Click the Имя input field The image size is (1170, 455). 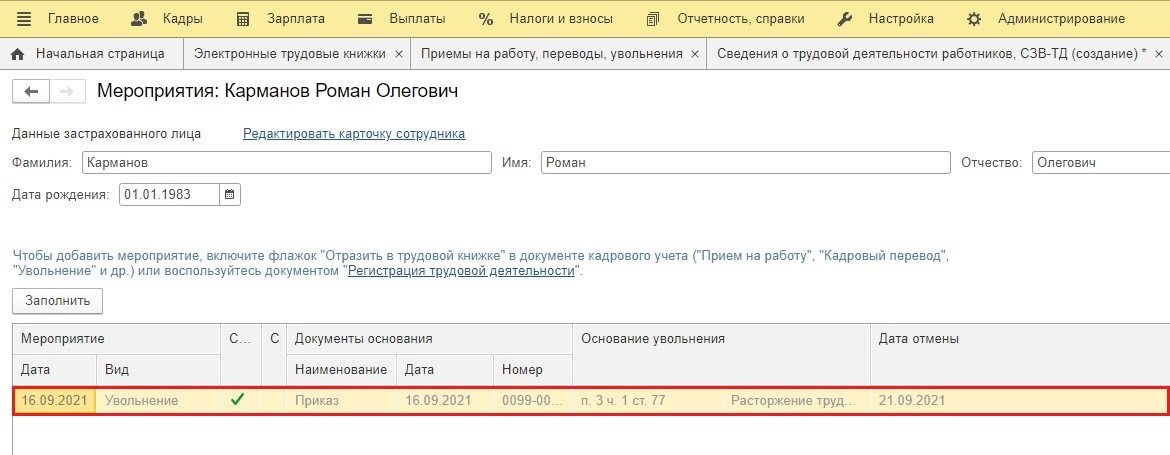[745, 163]
